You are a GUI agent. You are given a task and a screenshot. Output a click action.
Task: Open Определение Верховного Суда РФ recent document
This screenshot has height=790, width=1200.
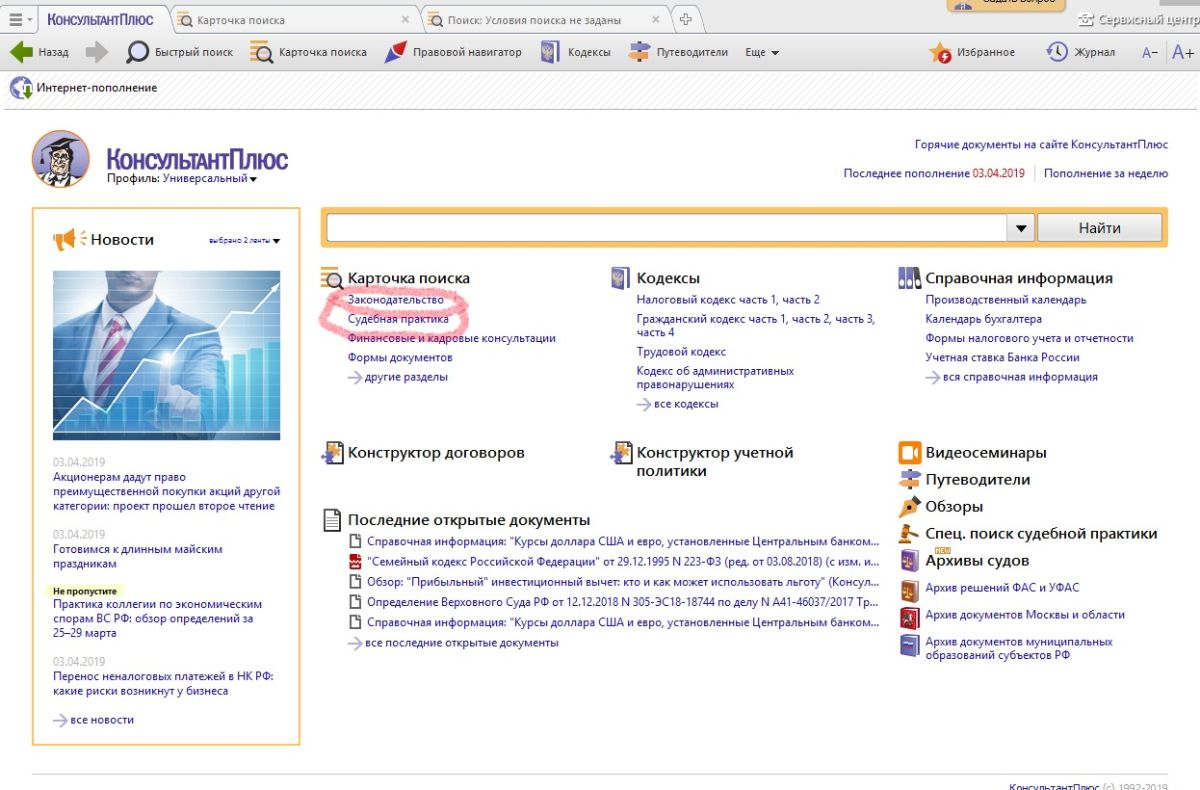click(x=623, y=602)
